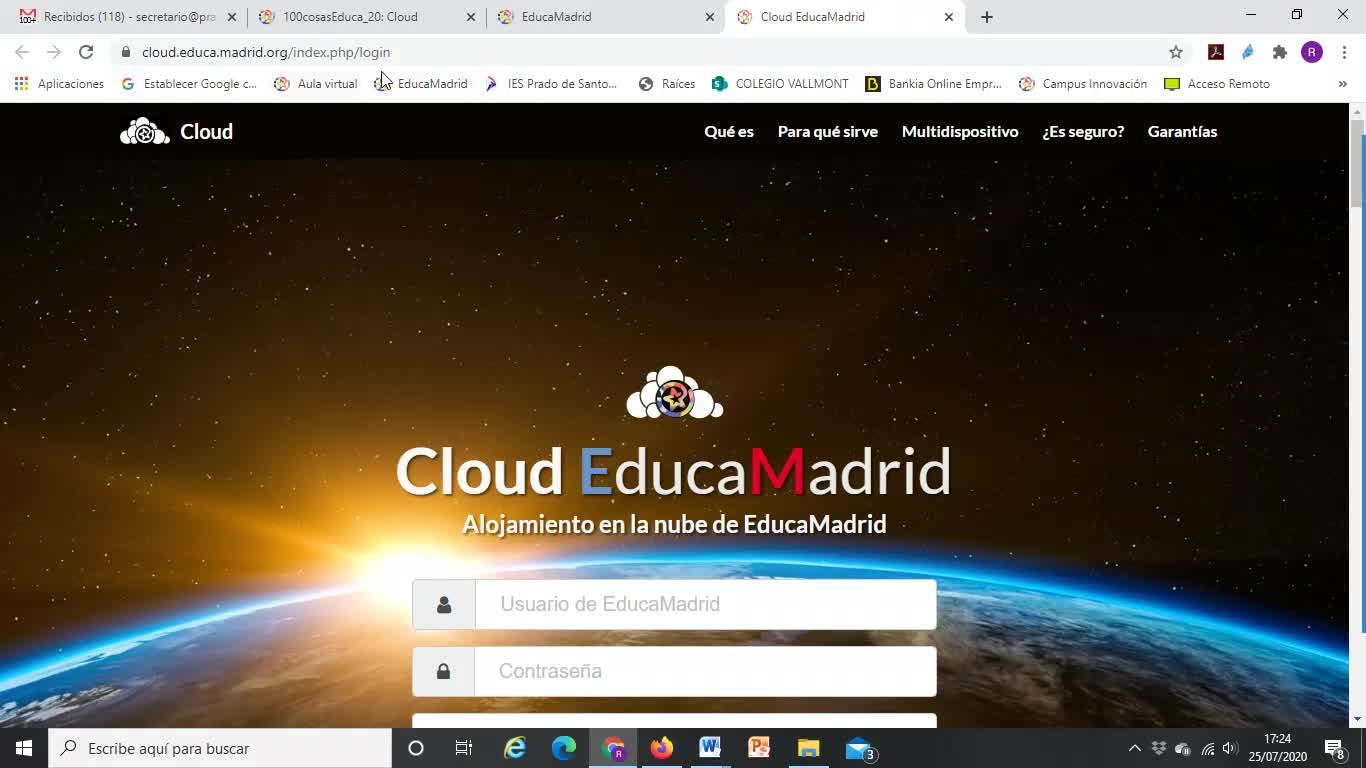Viewport: 1366px width, 768px height.
Task: Click the Contraseña password field
Action: [706, 671]
